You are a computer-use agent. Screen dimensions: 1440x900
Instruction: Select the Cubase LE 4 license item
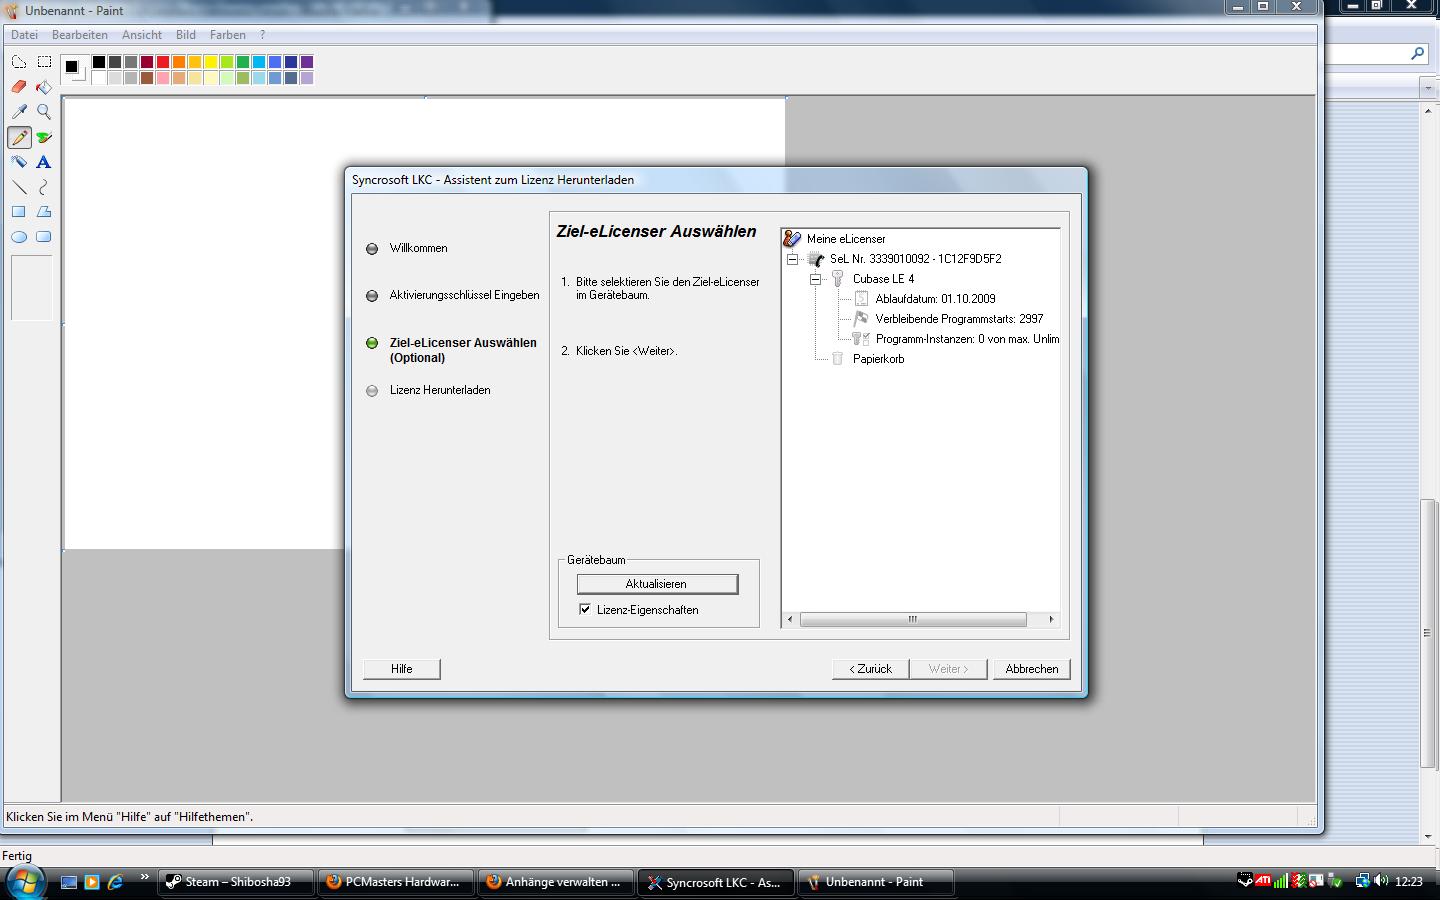pos(883,279)
